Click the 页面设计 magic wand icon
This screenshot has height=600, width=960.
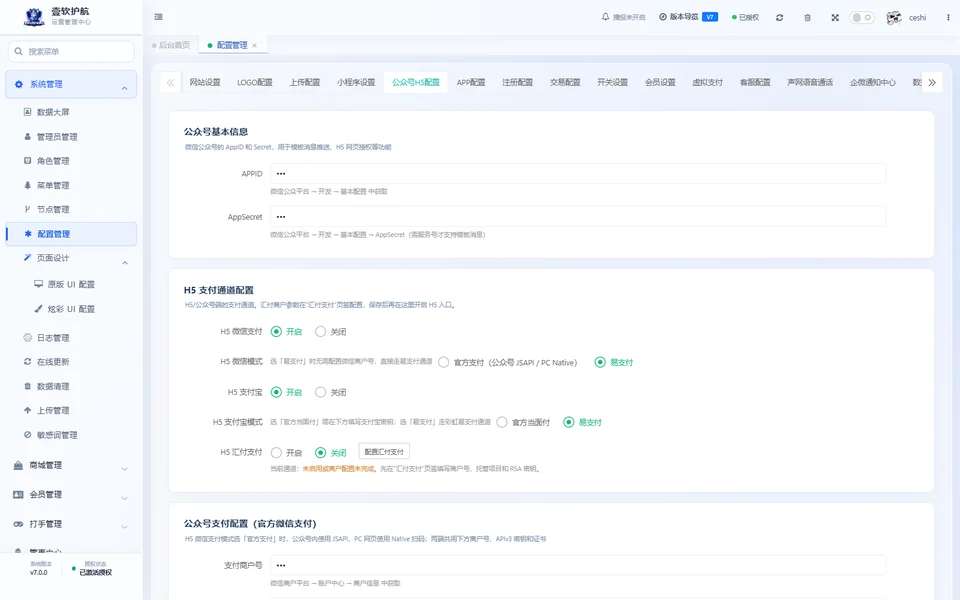coord(27,258)
